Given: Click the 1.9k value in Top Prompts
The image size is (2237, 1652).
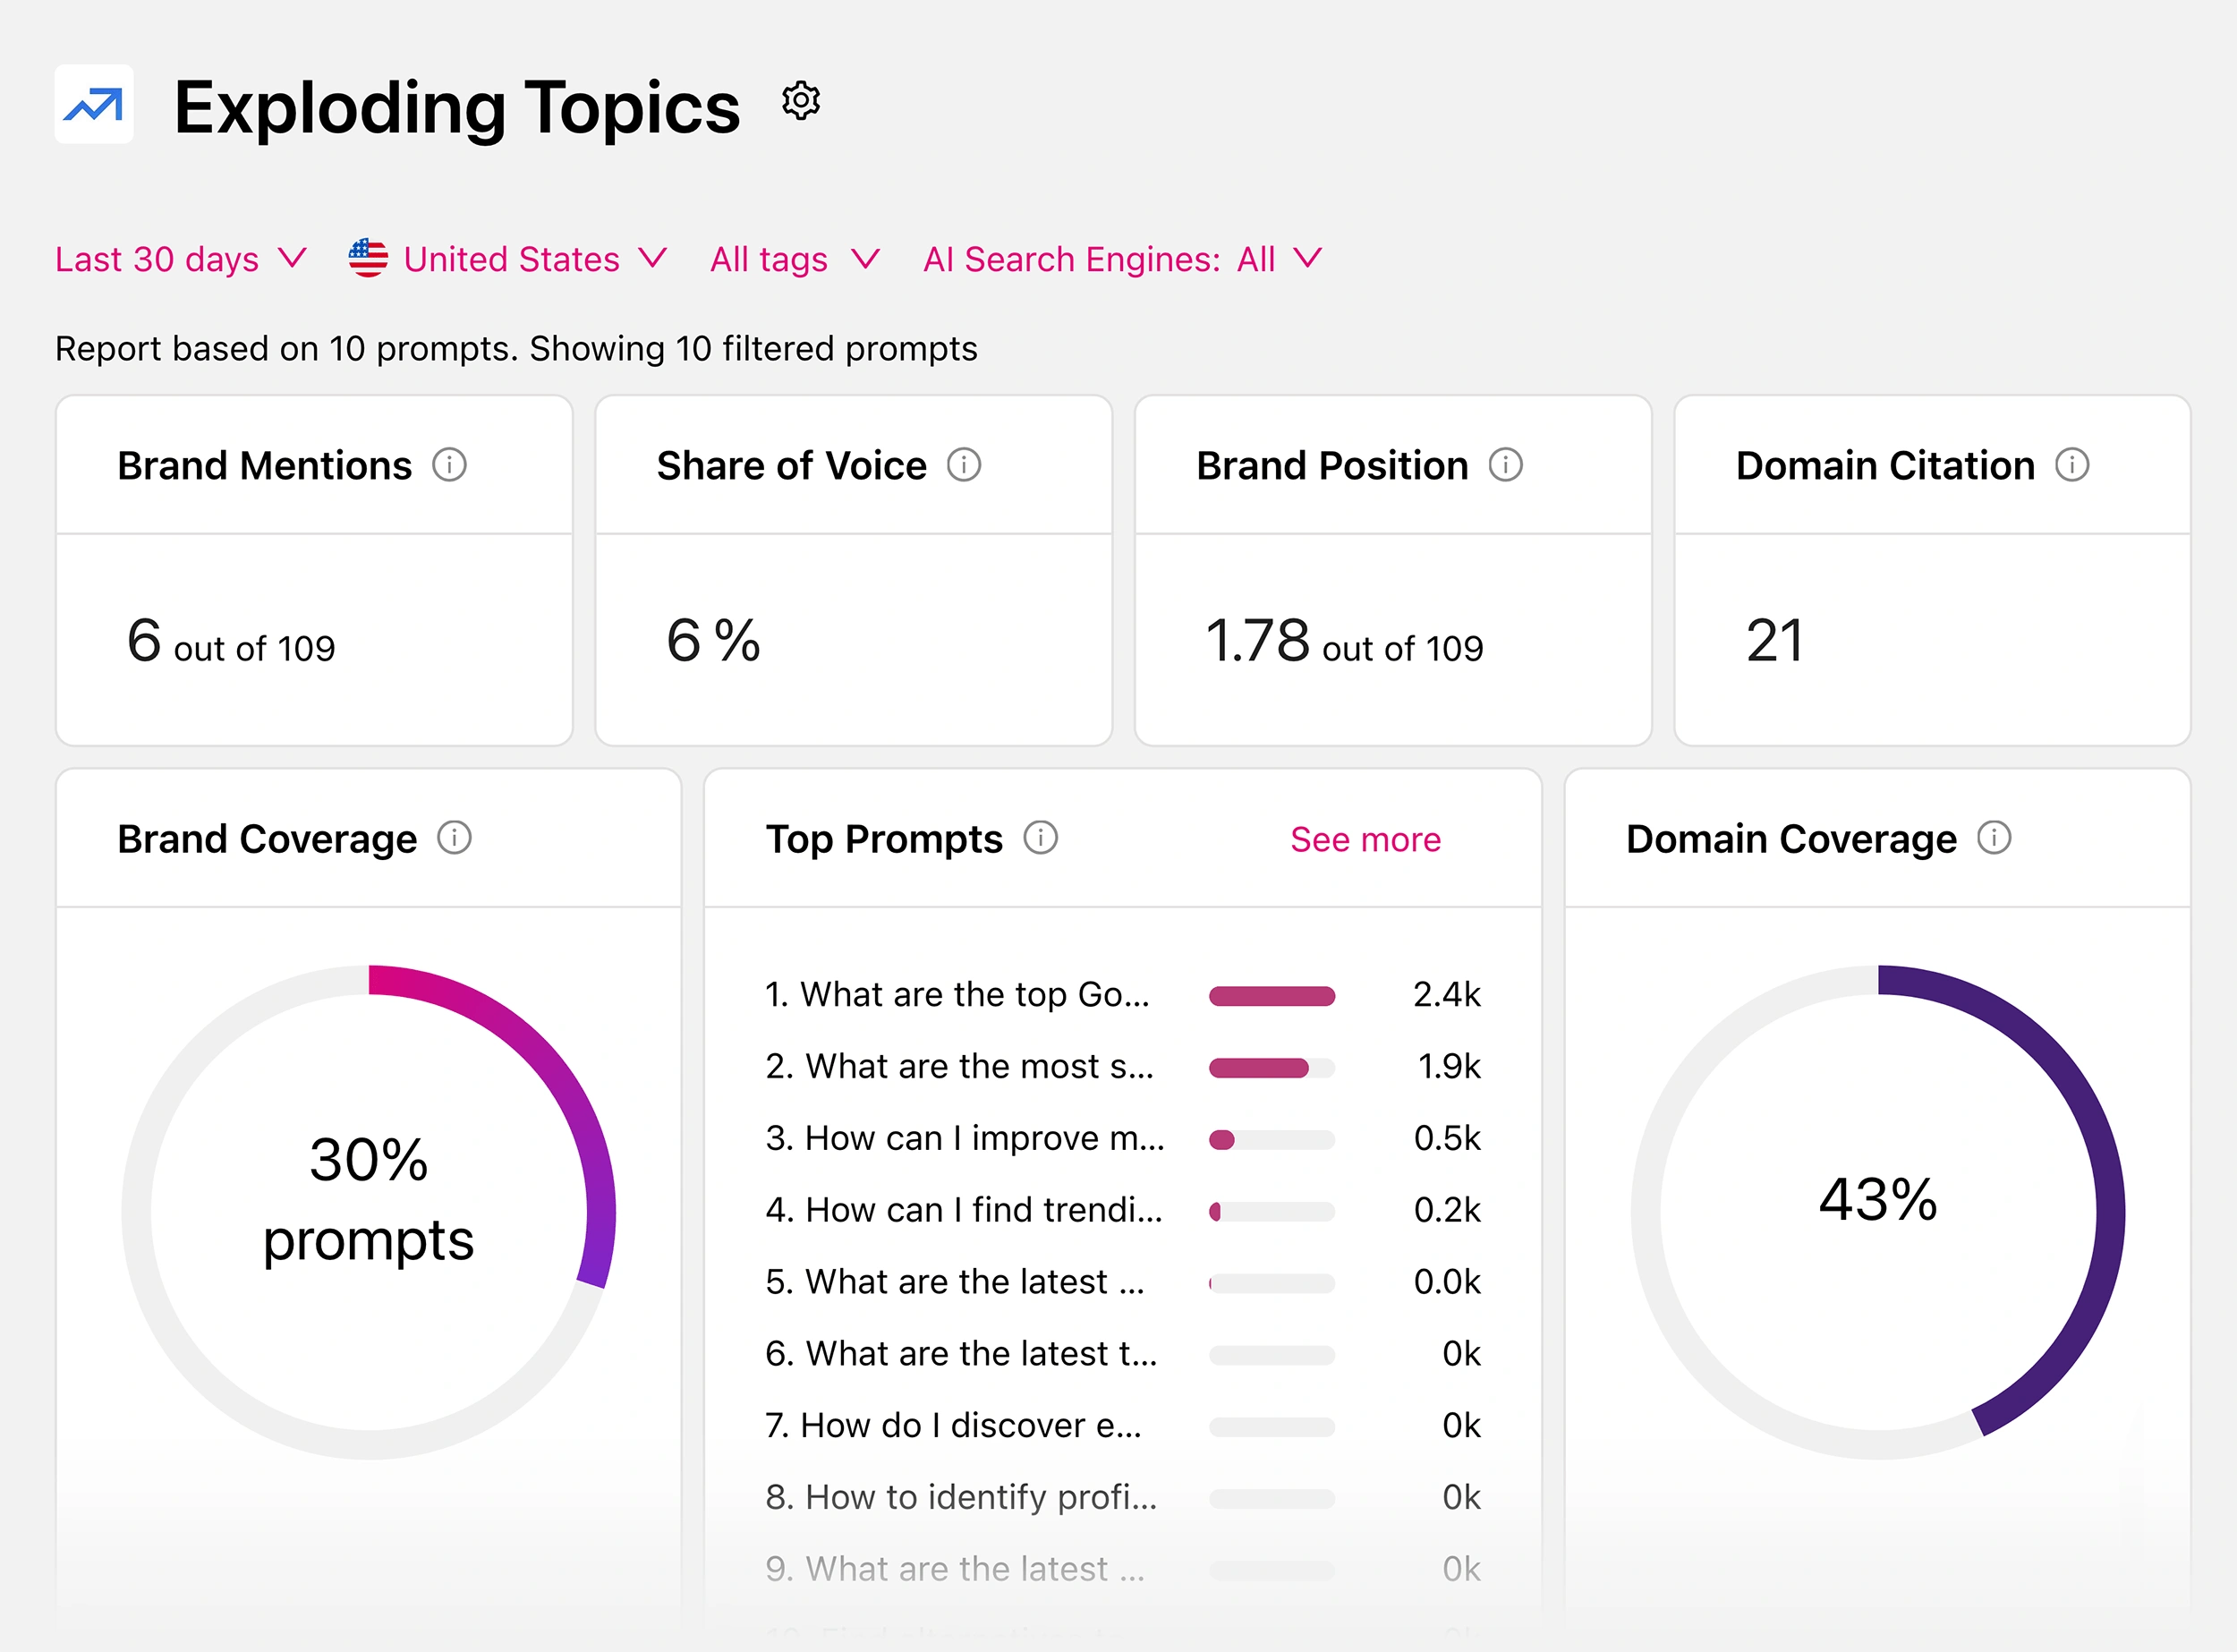Looking at the screenshot, I should [1449, 1066].
